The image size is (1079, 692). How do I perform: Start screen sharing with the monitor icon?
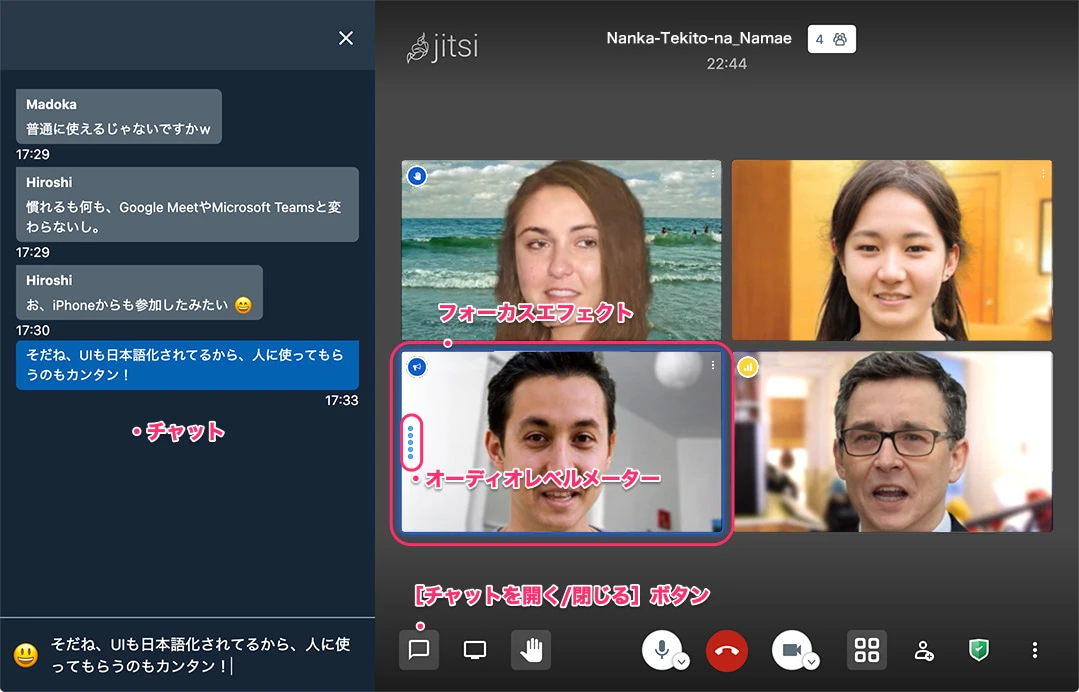tap(475, 650)
